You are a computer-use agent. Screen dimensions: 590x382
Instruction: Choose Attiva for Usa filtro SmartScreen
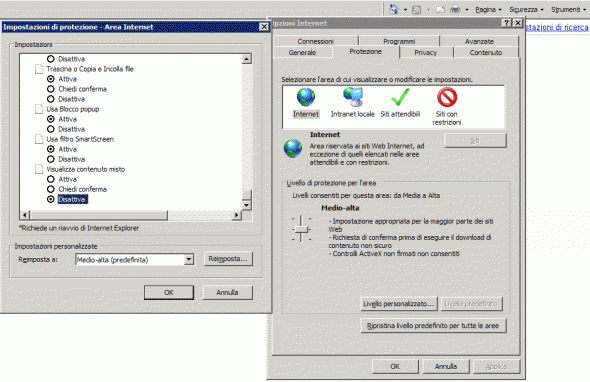point(51,149)
